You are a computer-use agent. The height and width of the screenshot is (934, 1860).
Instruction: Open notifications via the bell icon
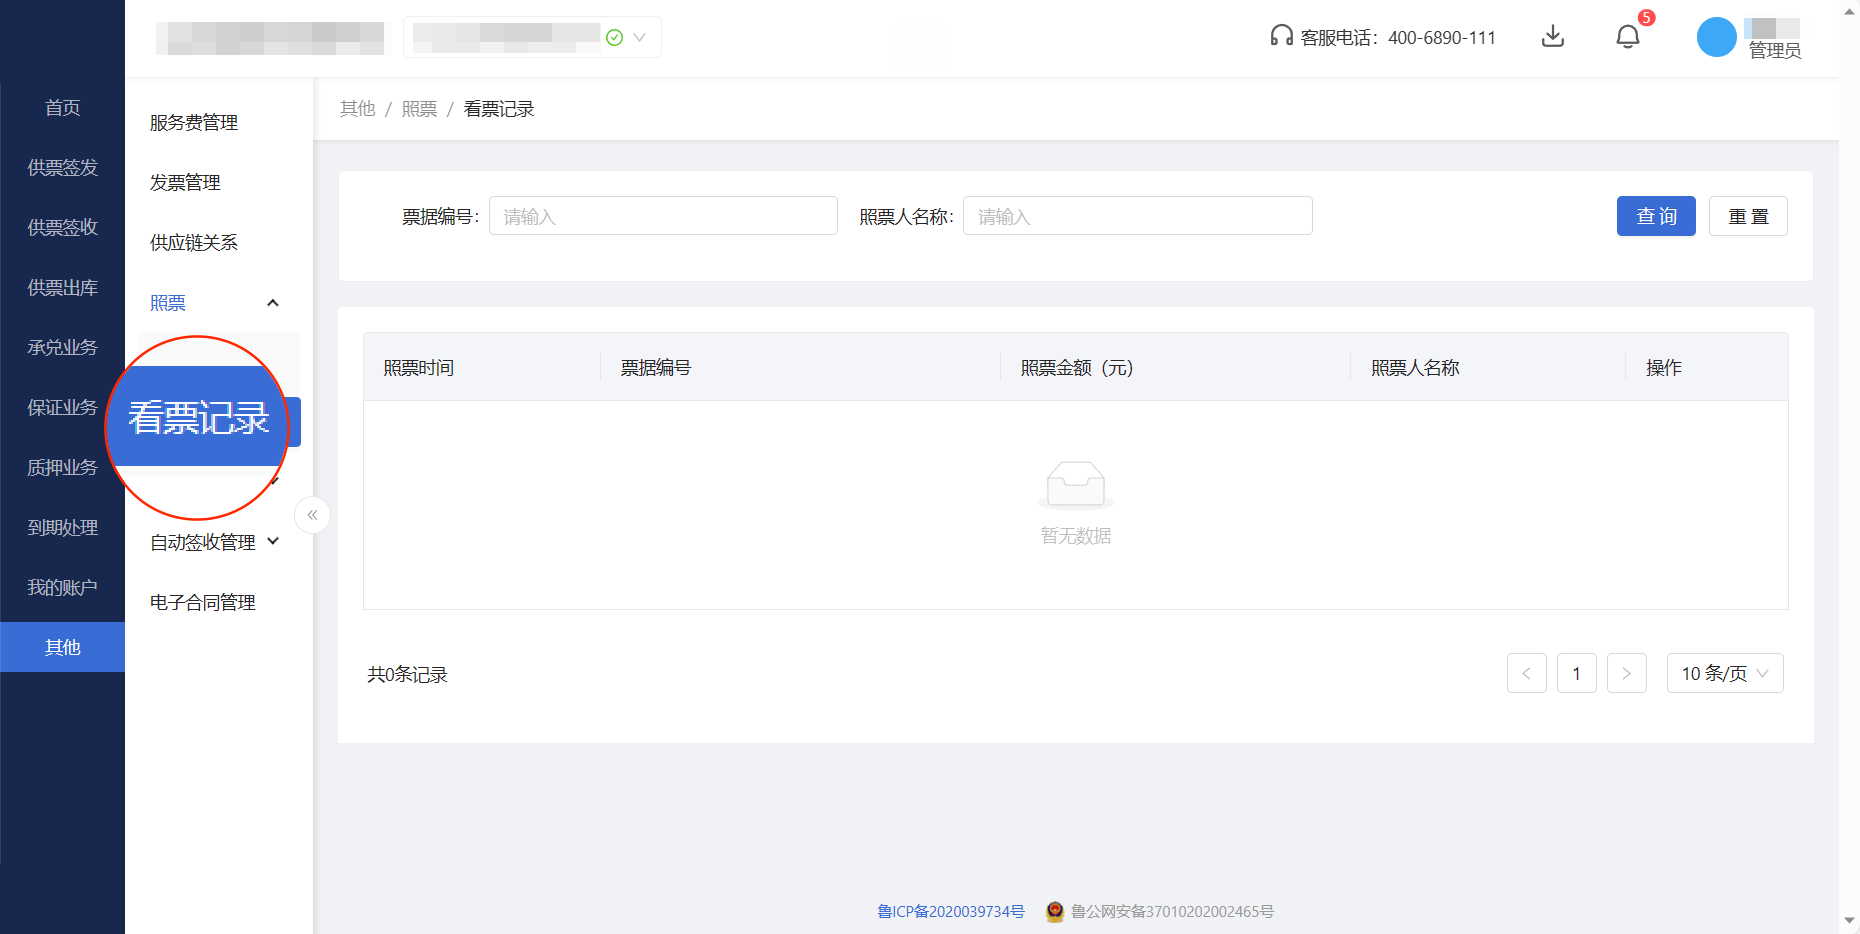[1627, 37]
